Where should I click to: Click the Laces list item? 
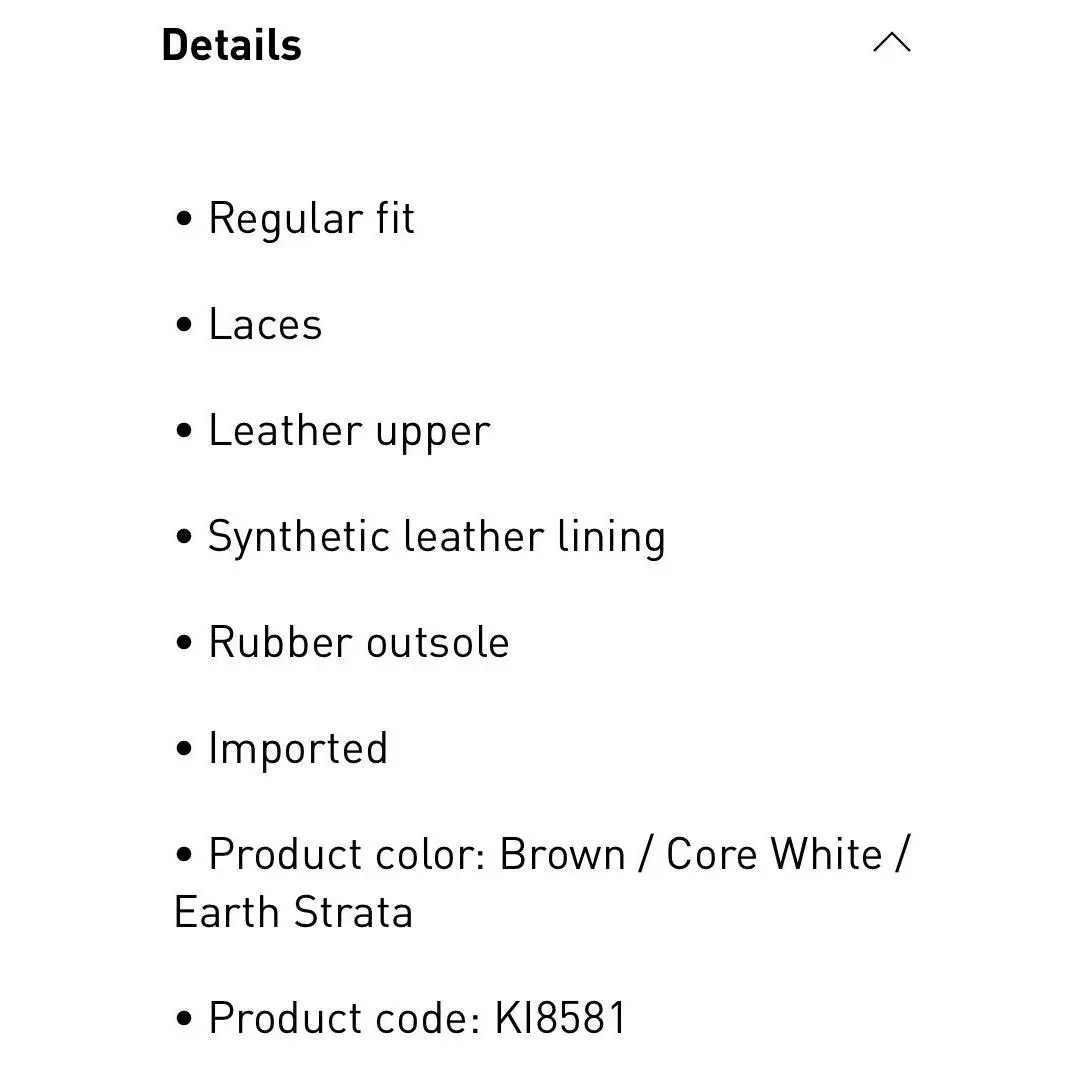[266, 324]
